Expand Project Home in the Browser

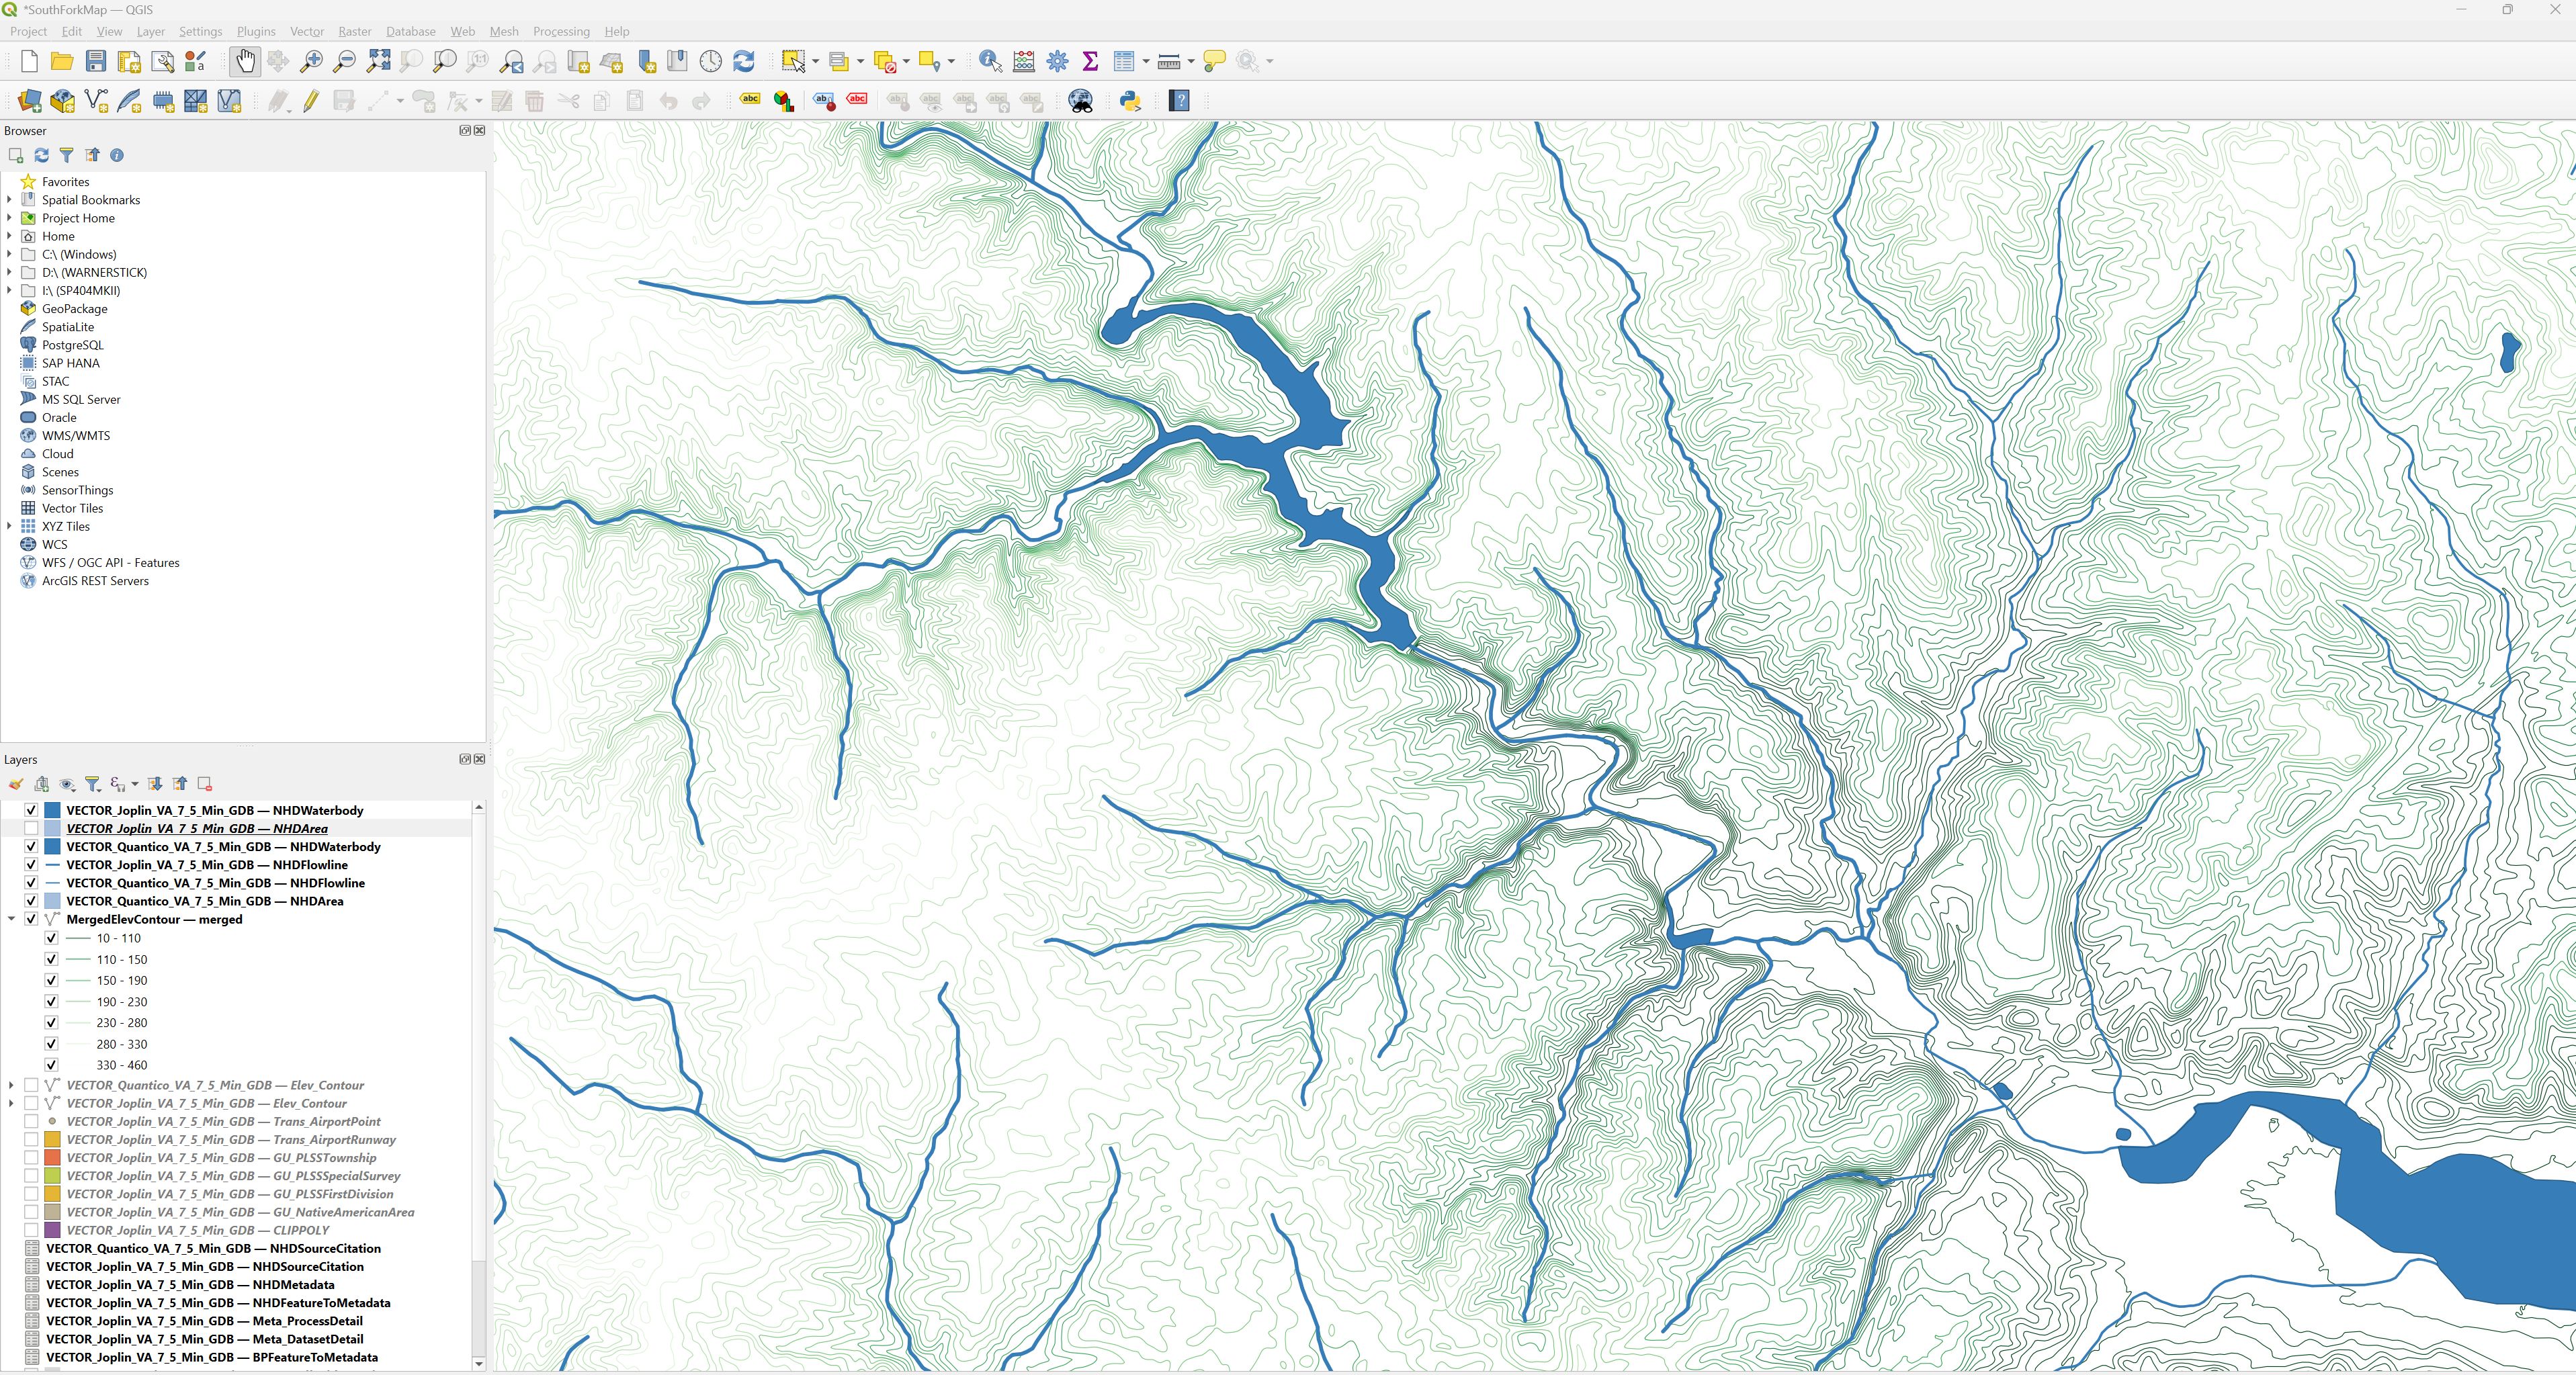9,218
